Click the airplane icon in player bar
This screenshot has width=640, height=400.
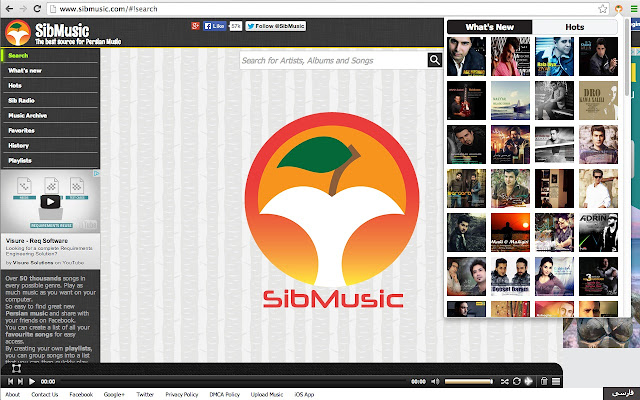tap(529, 381)
